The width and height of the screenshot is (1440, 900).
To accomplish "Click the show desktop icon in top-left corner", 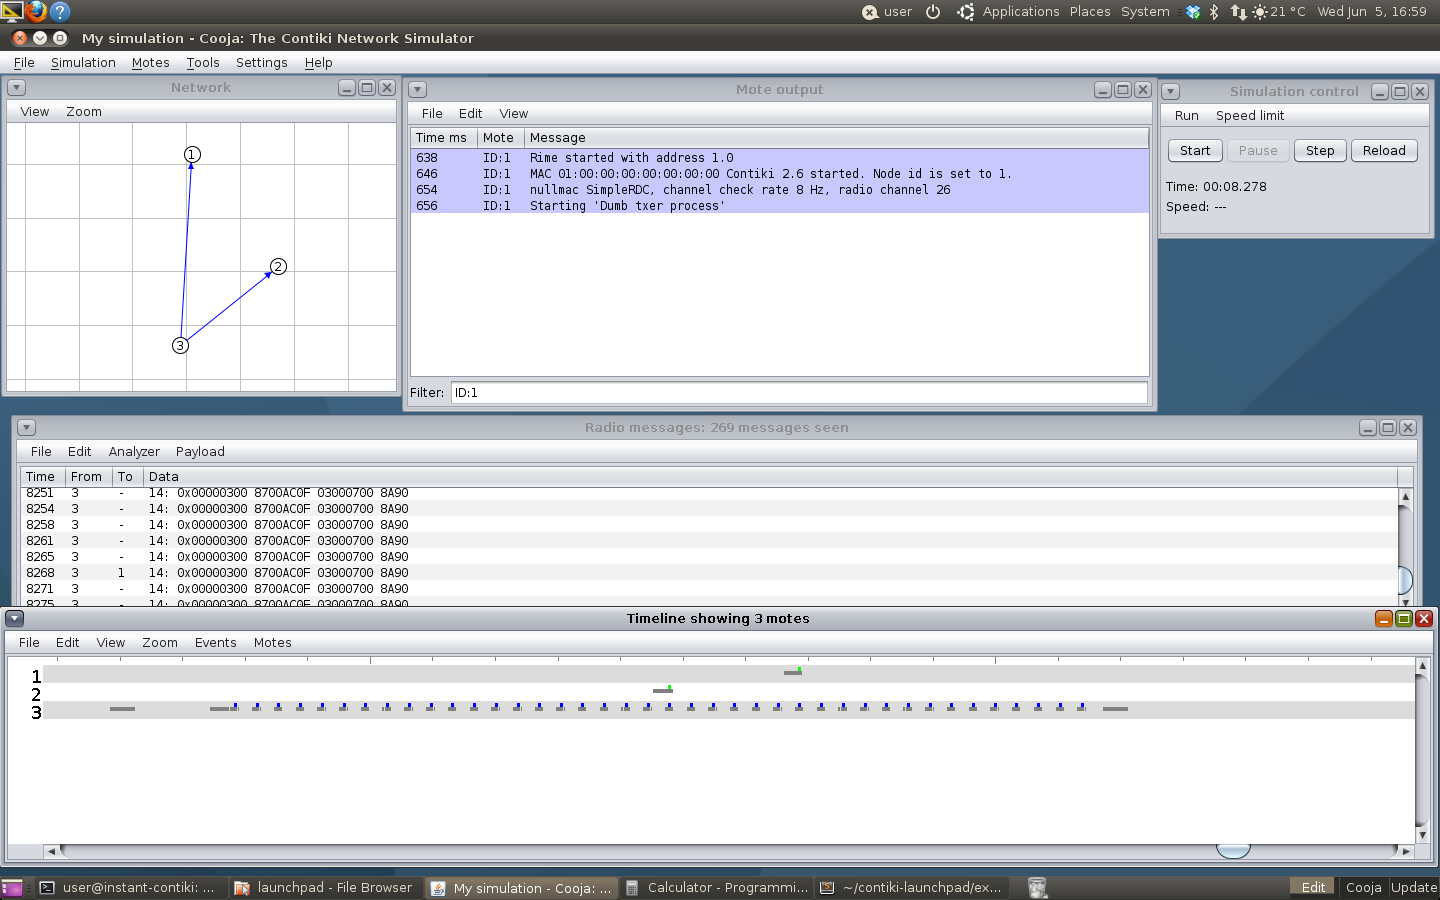I will pos(11,11).
